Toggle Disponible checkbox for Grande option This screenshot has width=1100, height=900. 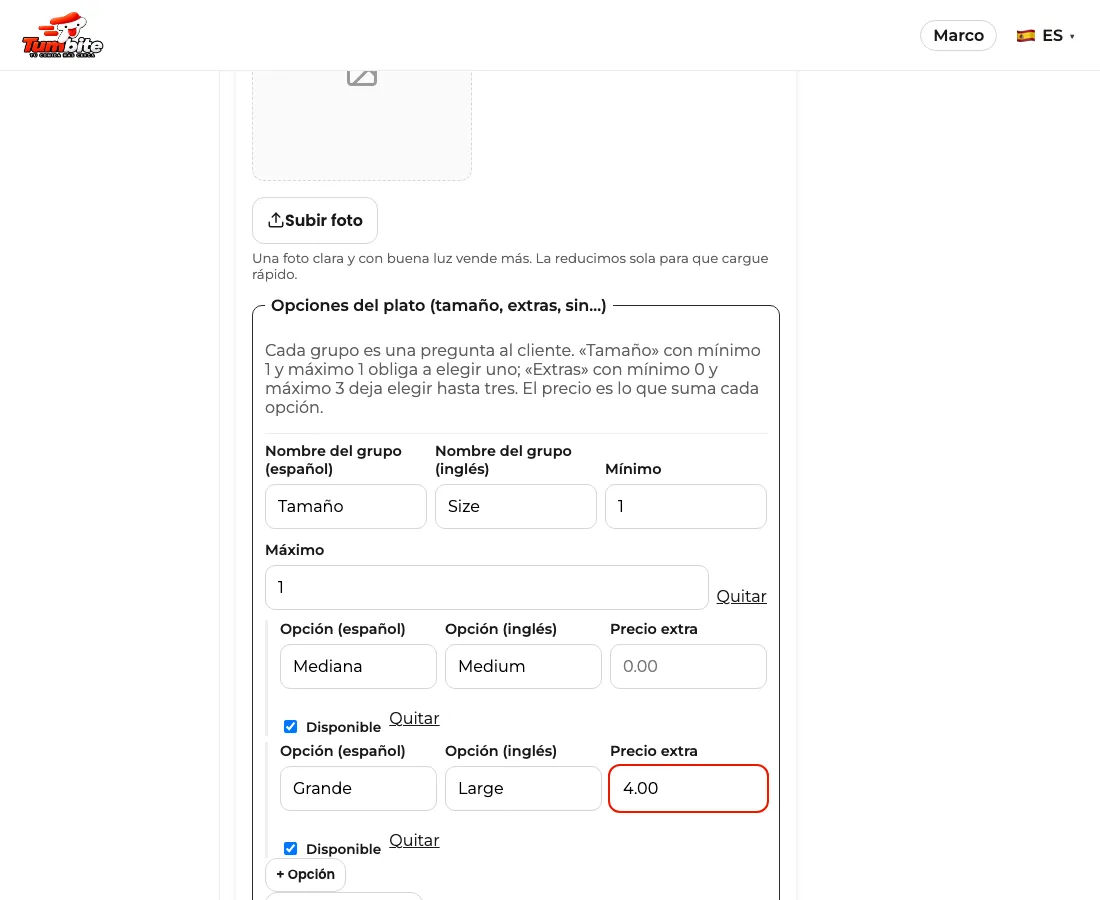click(290, 849)
